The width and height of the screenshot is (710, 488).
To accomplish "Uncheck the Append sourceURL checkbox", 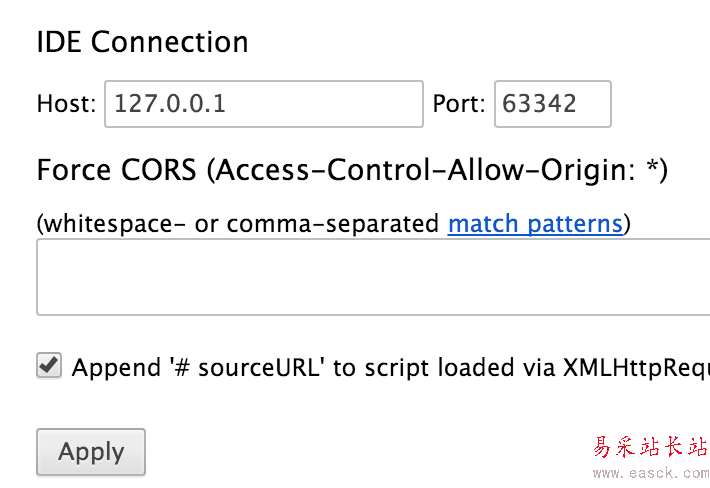I will 49,365.
